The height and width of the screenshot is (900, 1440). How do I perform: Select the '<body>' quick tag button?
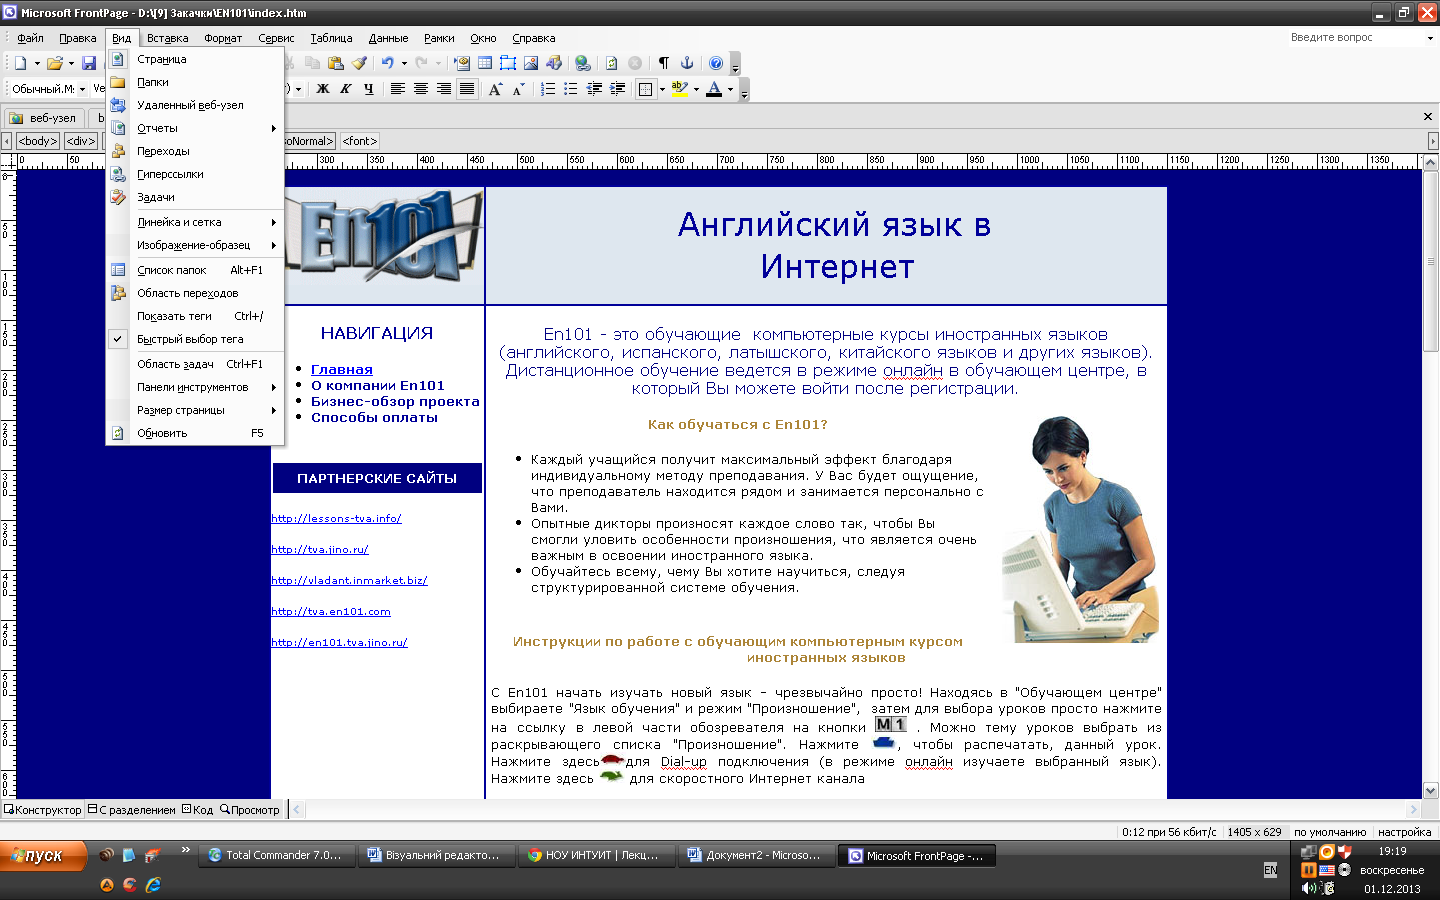[38, 141]
